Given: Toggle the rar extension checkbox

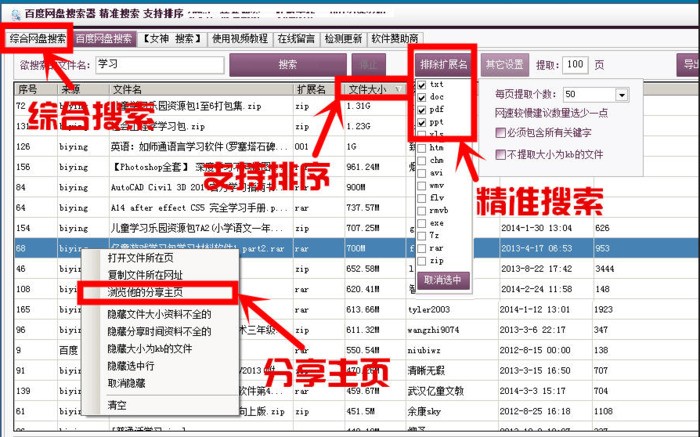Looking at the screenshot, I should (x=421, y=248).
